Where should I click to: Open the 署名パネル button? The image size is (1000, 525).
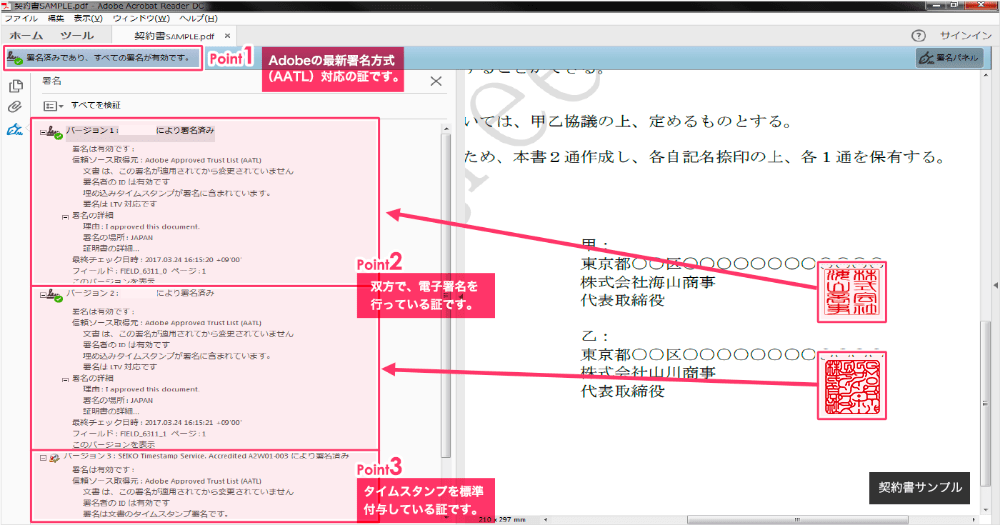pos(950,58)
